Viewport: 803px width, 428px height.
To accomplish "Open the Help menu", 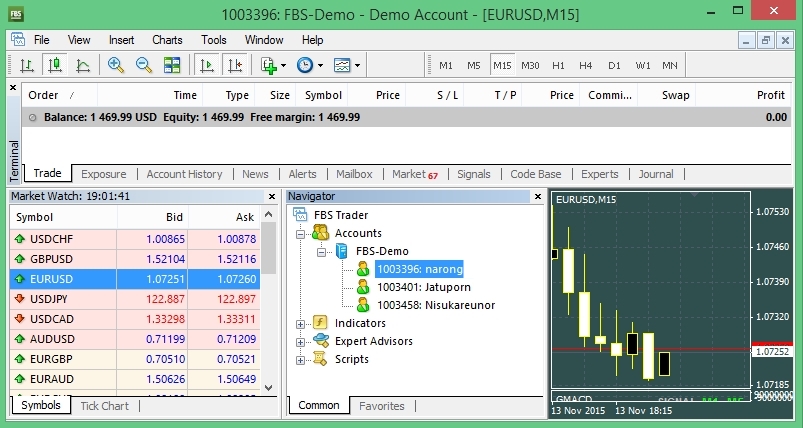I will point(312,40).
